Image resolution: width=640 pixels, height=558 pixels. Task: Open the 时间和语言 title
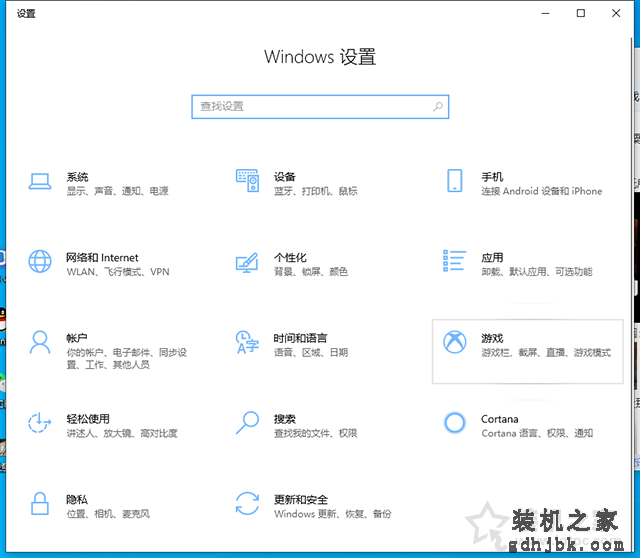pyautogui.click(x=300, y=338)
